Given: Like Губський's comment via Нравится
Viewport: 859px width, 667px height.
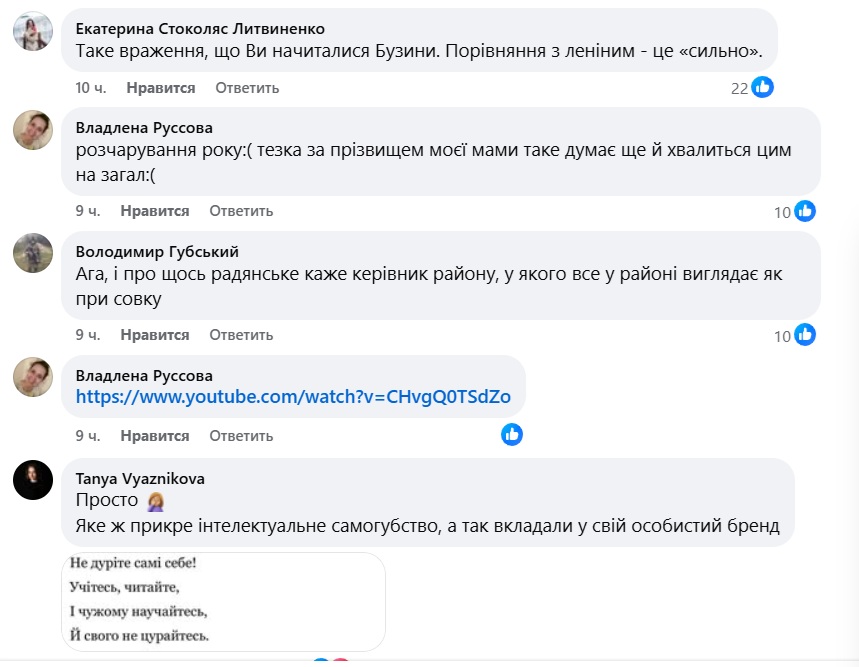Looking at the screenshot, I should pos(155,335).
